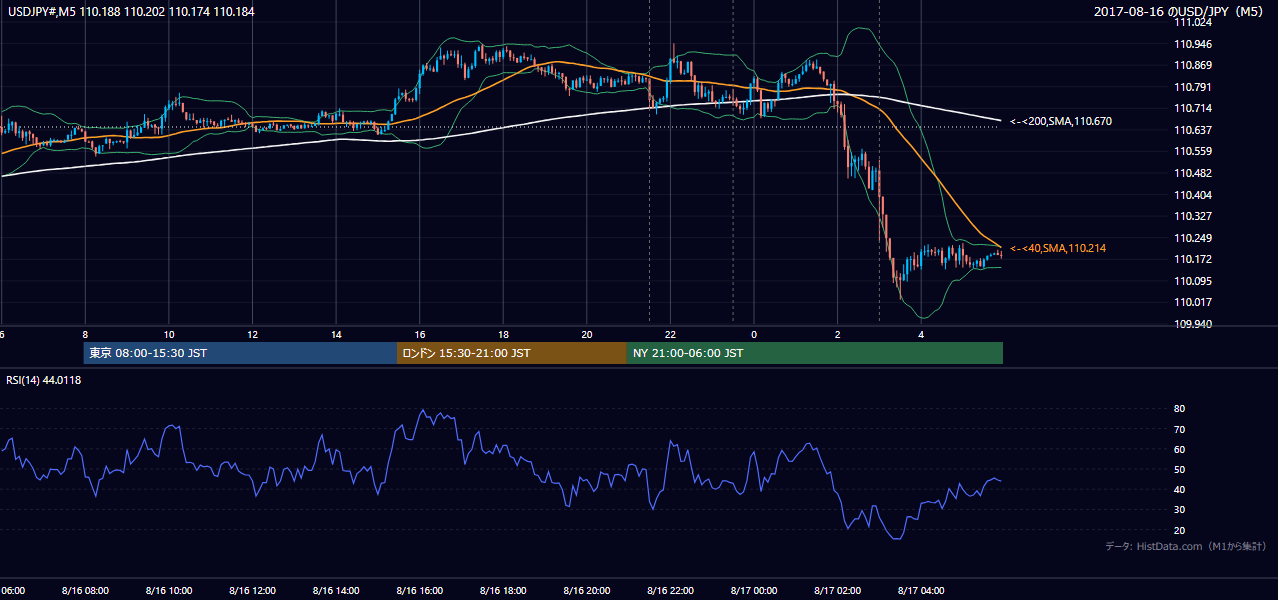Click the 8/16 16:00 date axis label
This screenshot has width=1278, height=600.
[x=420, y=591]
